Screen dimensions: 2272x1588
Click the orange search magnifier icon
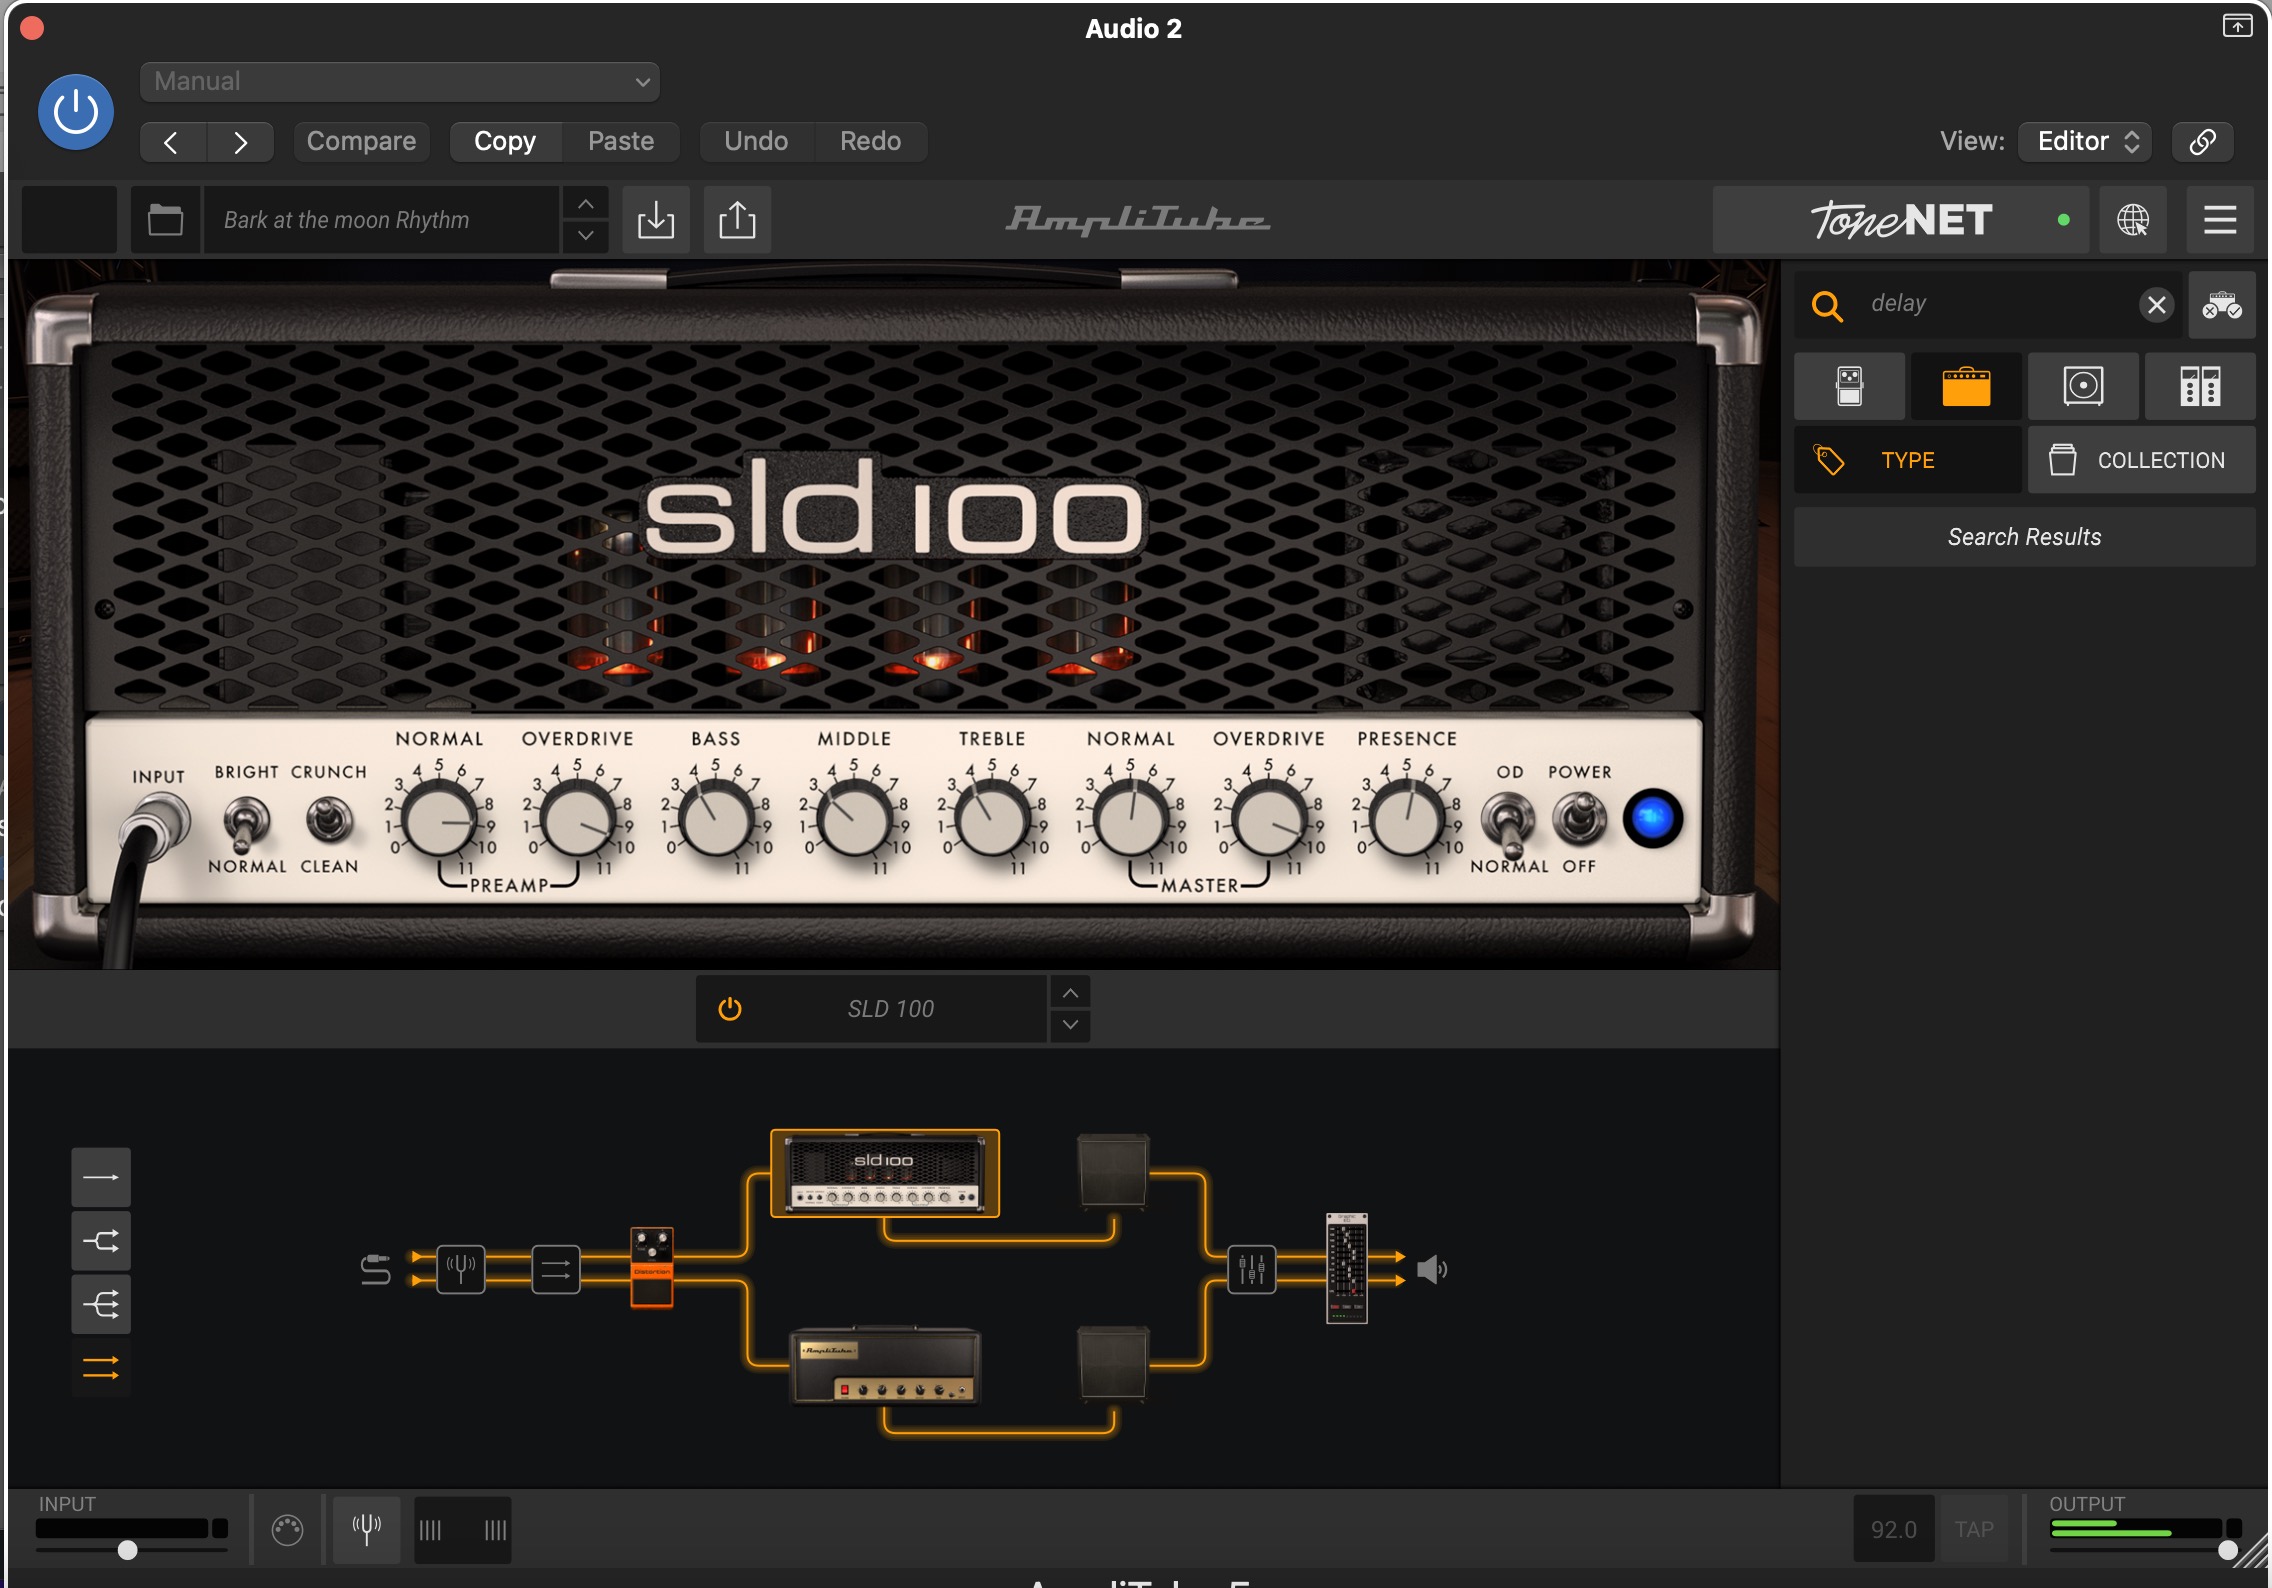click(x=1827, y=305)
